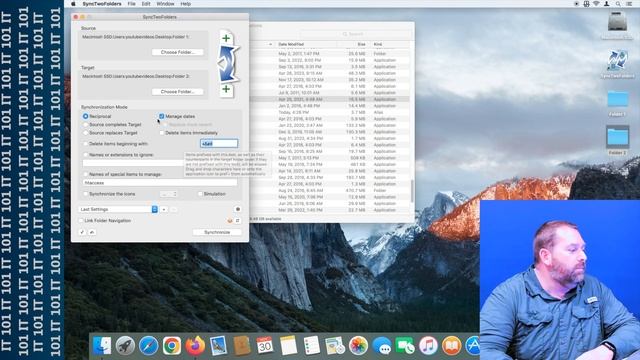Click the special items field containing .htaccess

click(x=160, y=183)
